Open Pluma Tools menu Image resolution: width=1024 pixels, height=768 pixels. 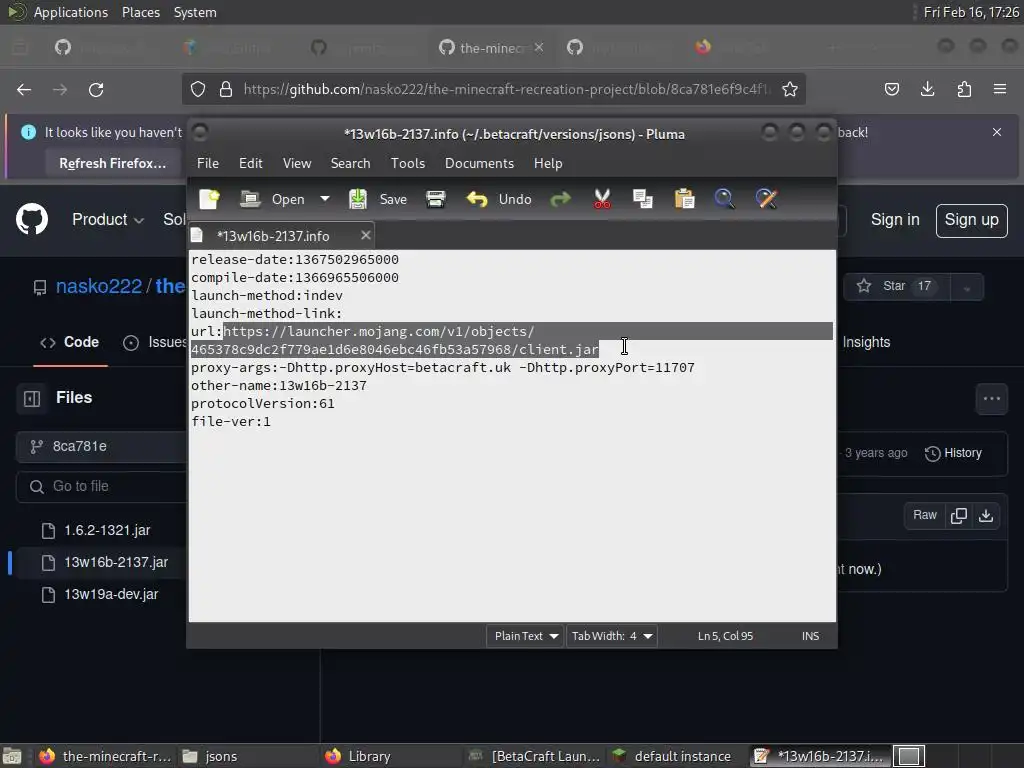pos(408,163)
